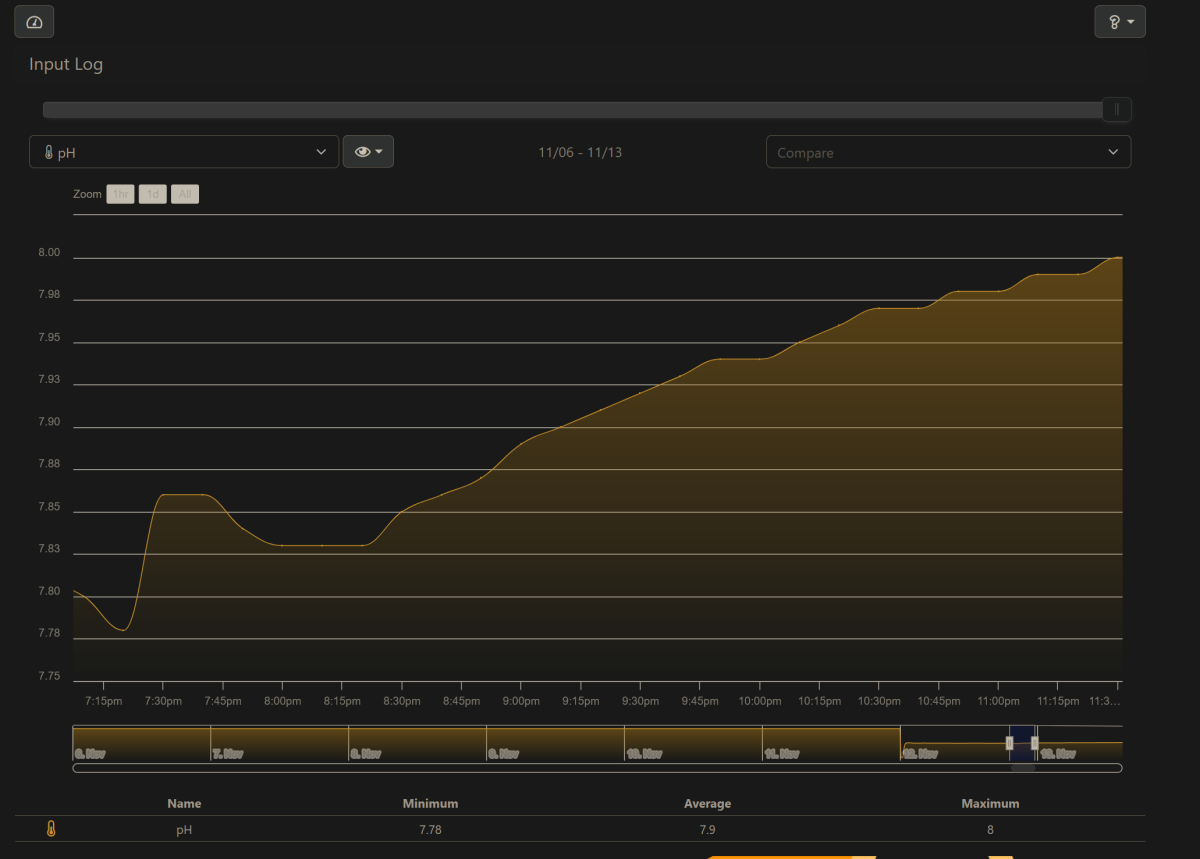Click the Name column header
Viewport: 1200px width, 859px height.
tap(184, 803)
